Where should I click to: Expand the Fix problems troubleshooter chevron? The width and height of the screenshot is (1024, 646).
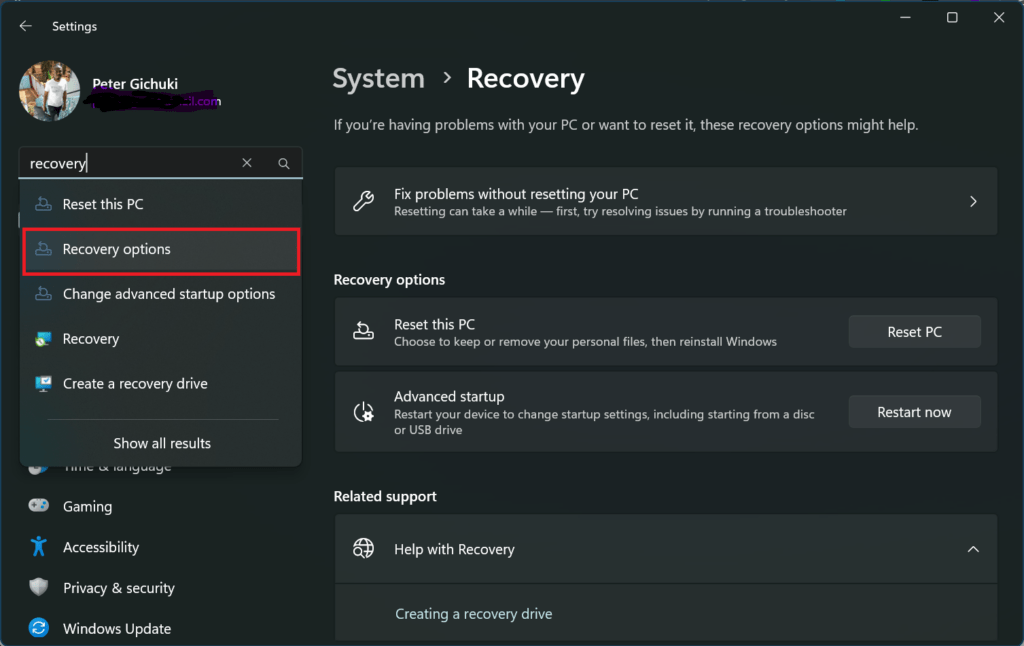tap(972, 201)
